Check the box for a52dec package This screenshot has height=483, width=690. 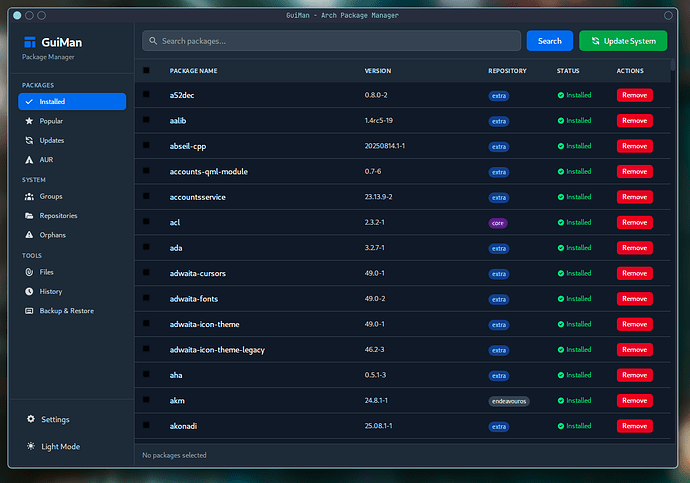[x=146, y=95]
